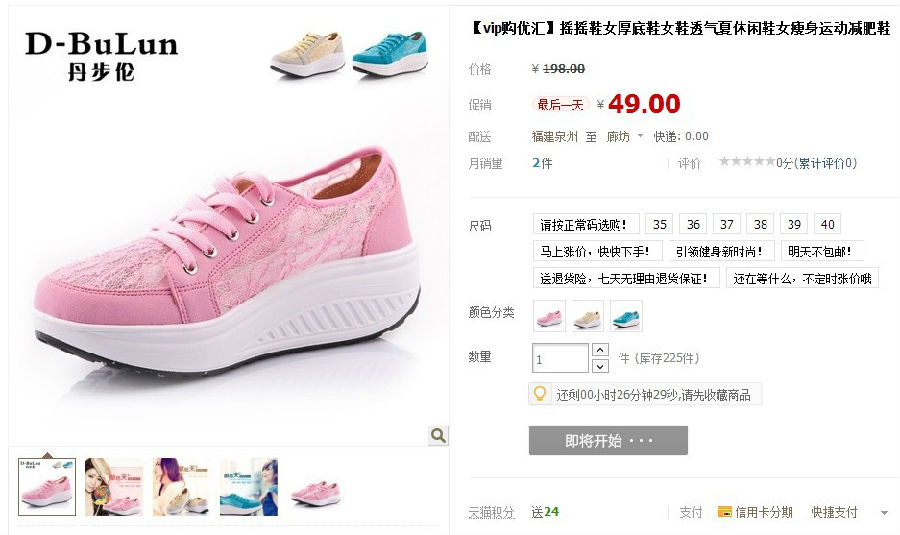This screenshot has height=535, width=900.
Task: Select shoe size 35
Action: tap(660, 224)
